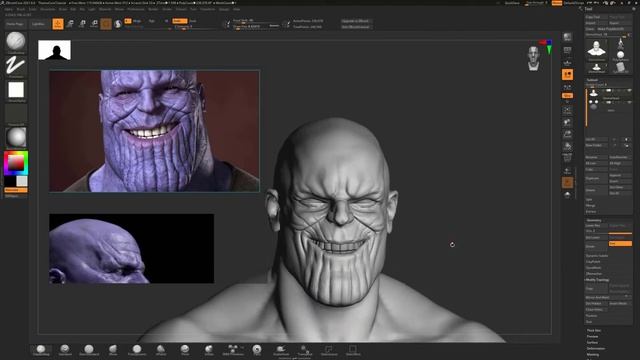Open the Brush menu

(20, 9)
